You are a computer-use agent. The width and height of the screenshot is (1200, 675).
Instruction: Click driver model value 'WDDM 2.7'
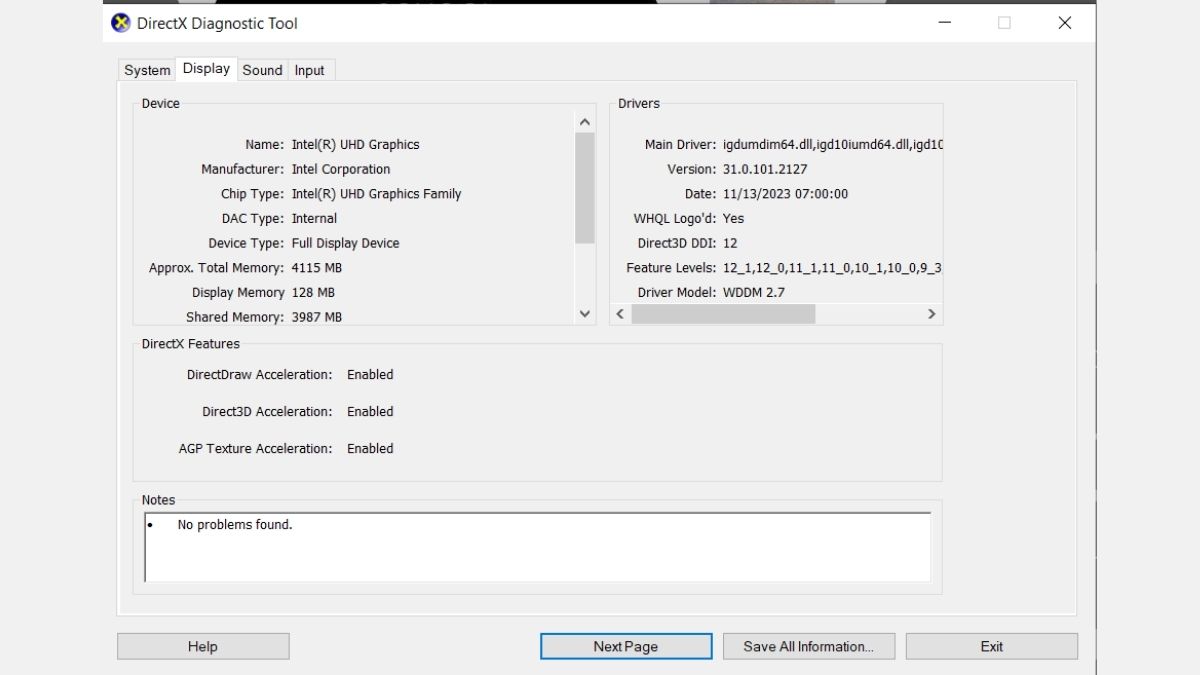tap(754, 292)
